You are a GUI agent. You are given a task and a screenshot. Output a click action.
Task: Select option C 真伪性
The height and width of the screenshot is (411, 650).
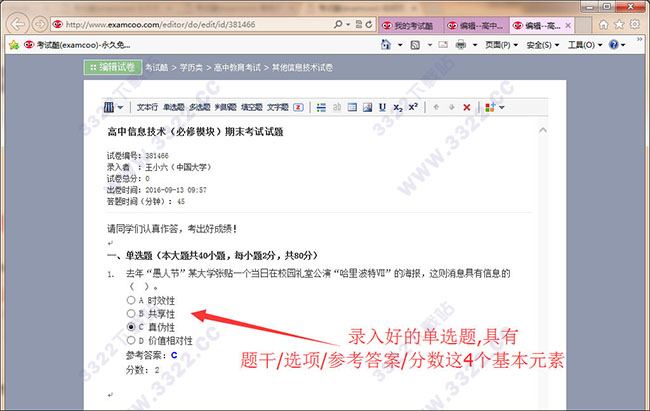pos(131,327)
